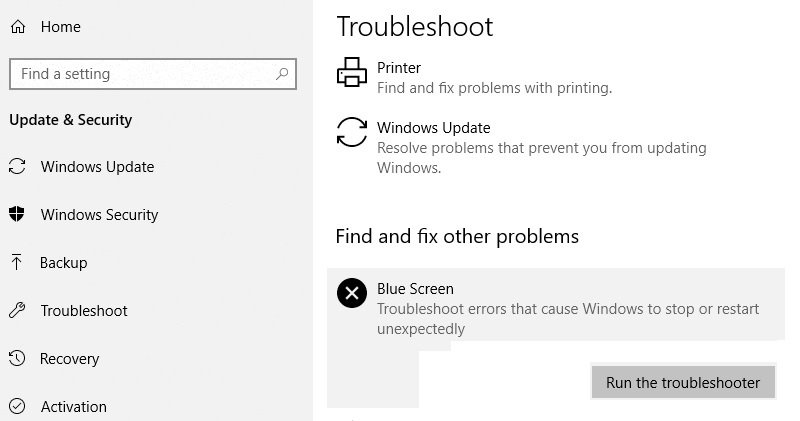The image size is (800, 421).
Task: Collapse the Blue Screen troubleshooter entry
Action: tap(556, 304)
